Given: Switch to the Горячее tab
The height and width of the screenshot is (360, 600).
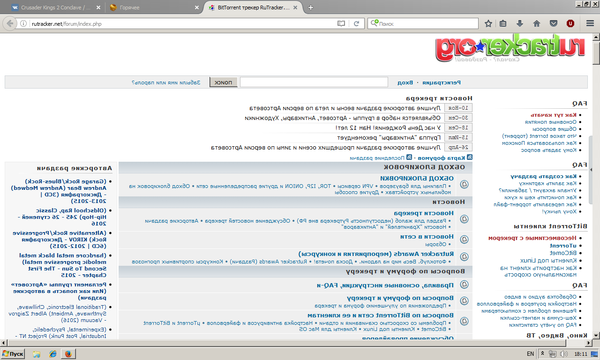Looking at the screenshot, I should click(x=154, y=7).
